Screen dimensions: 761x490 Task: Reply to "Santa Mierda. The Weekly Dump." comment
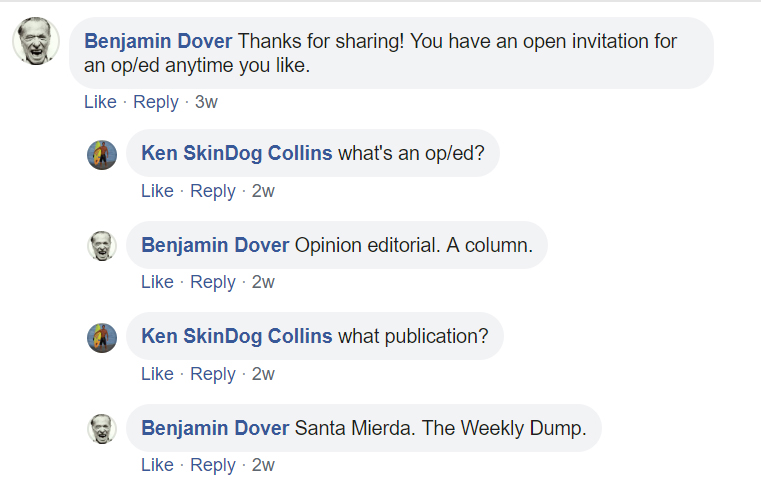(x=212, y=465)
